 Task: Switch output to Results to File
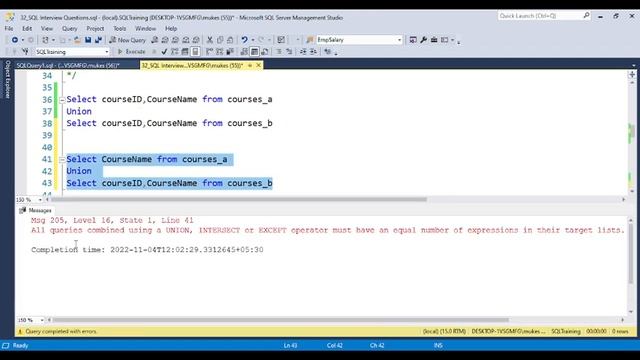click(264, 51)
